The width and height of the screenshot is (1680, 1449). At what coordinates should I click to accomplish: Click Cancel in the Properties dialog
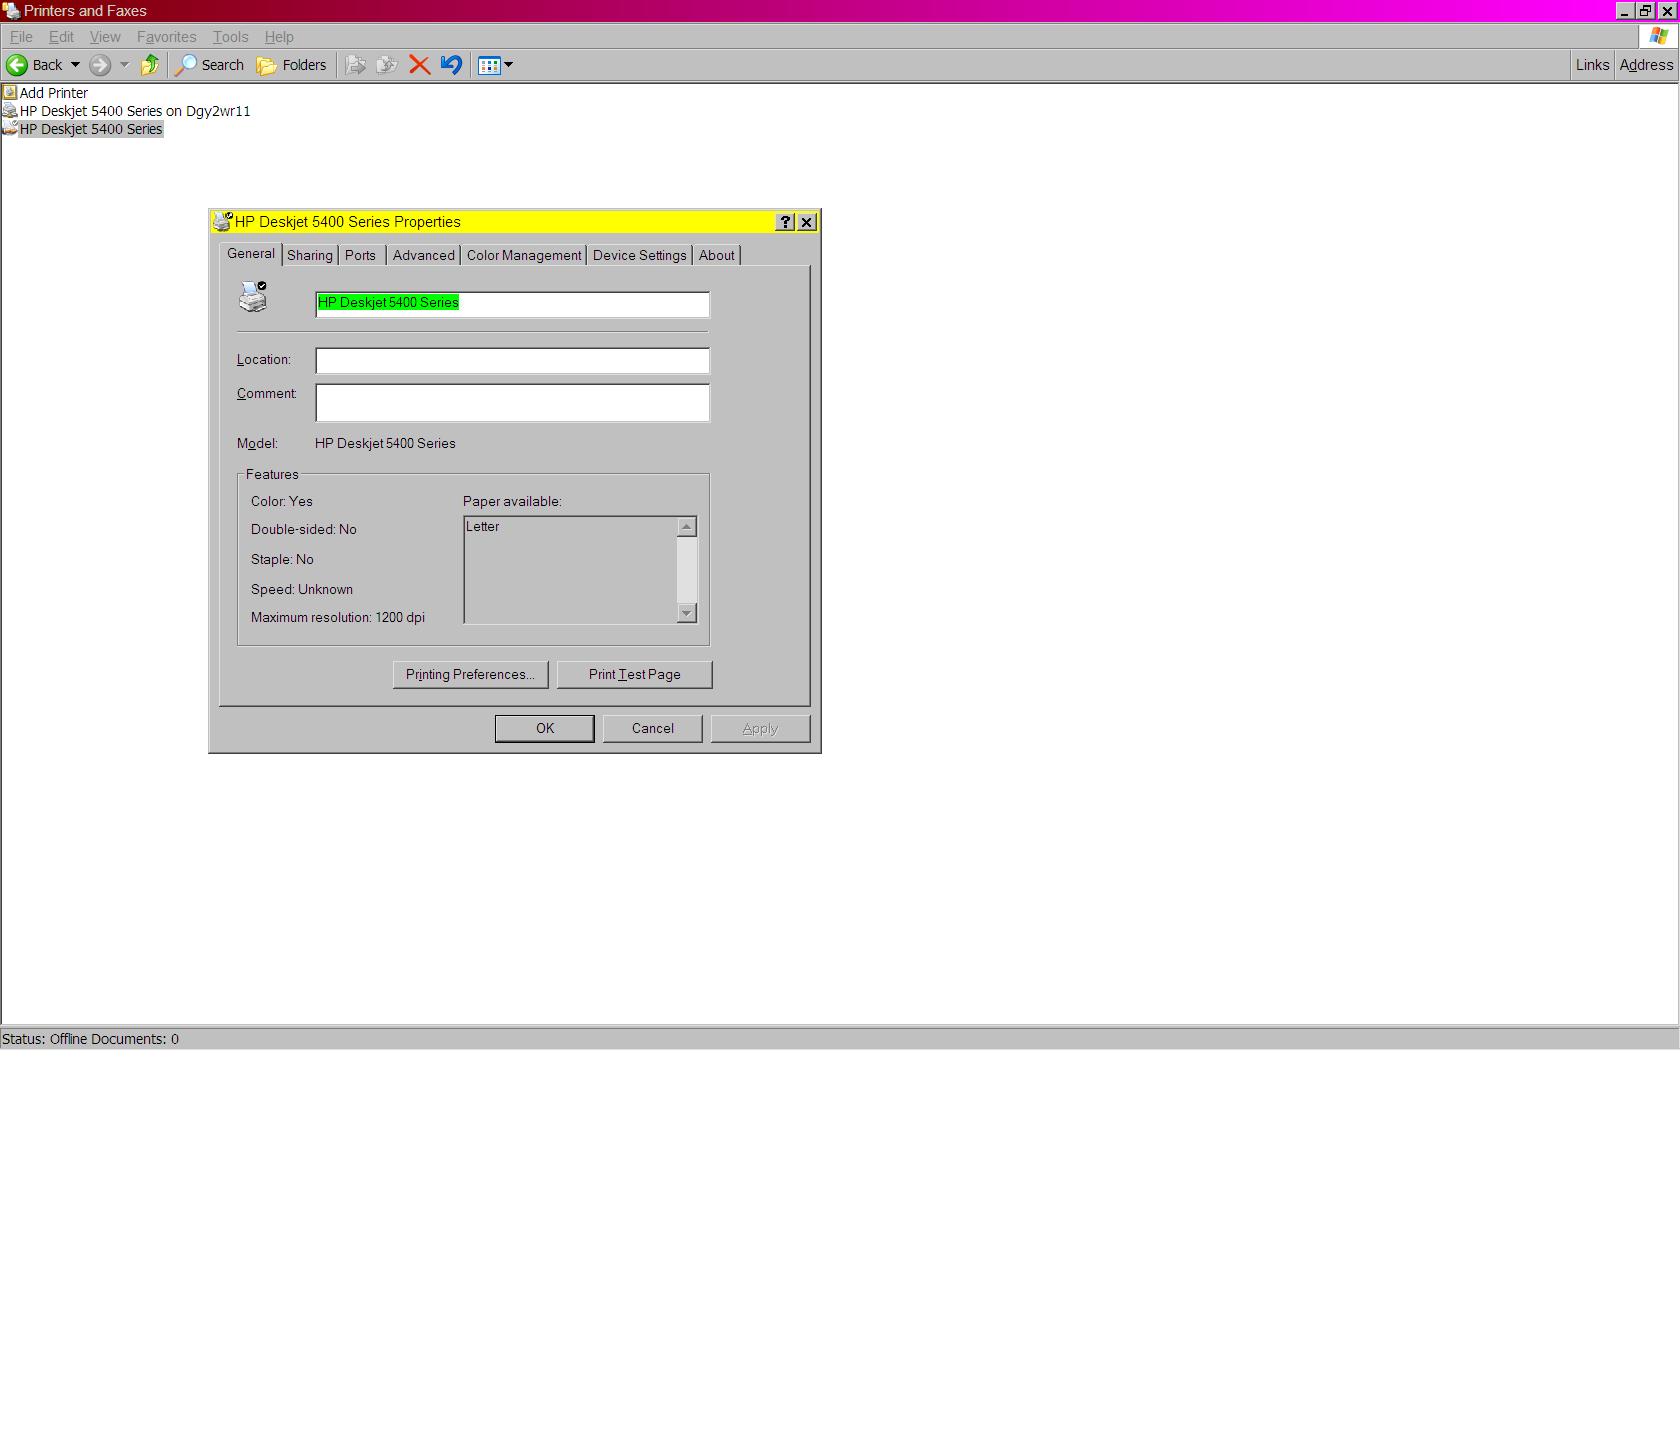click(x=653, y=729)
